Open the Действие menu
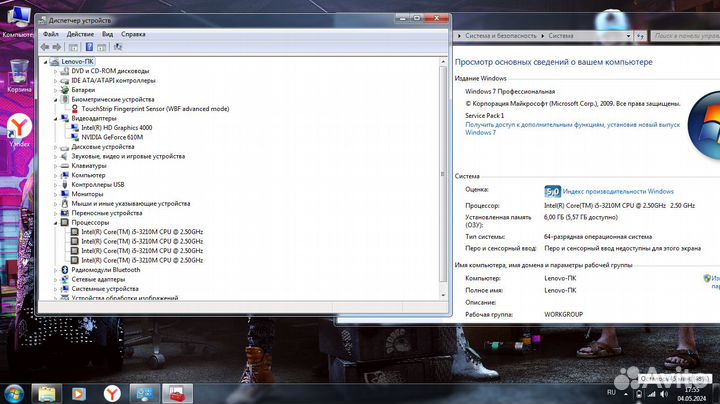 [80, 34]
